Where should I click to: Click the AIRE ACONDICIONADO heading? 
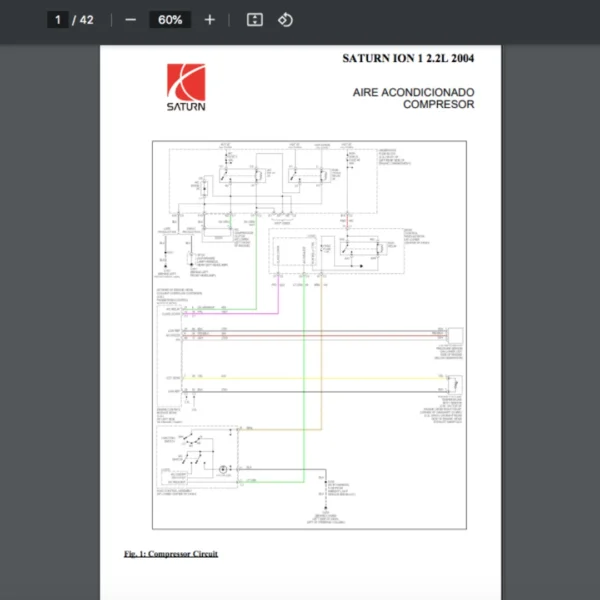[413, 92]
